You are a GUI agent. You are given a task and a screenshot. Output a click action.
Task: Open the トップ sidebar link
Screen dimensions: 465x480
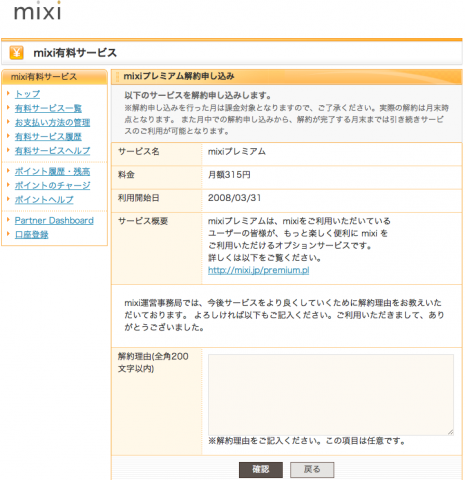coord(27,94)
